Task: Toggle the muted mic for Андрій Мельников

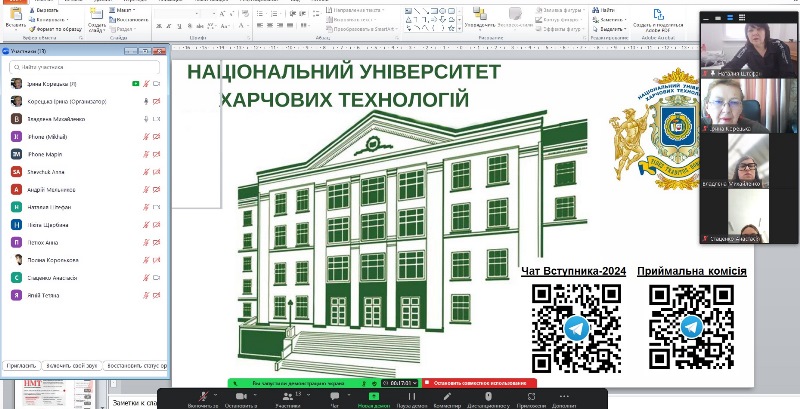Action: [x=146, y=190]
